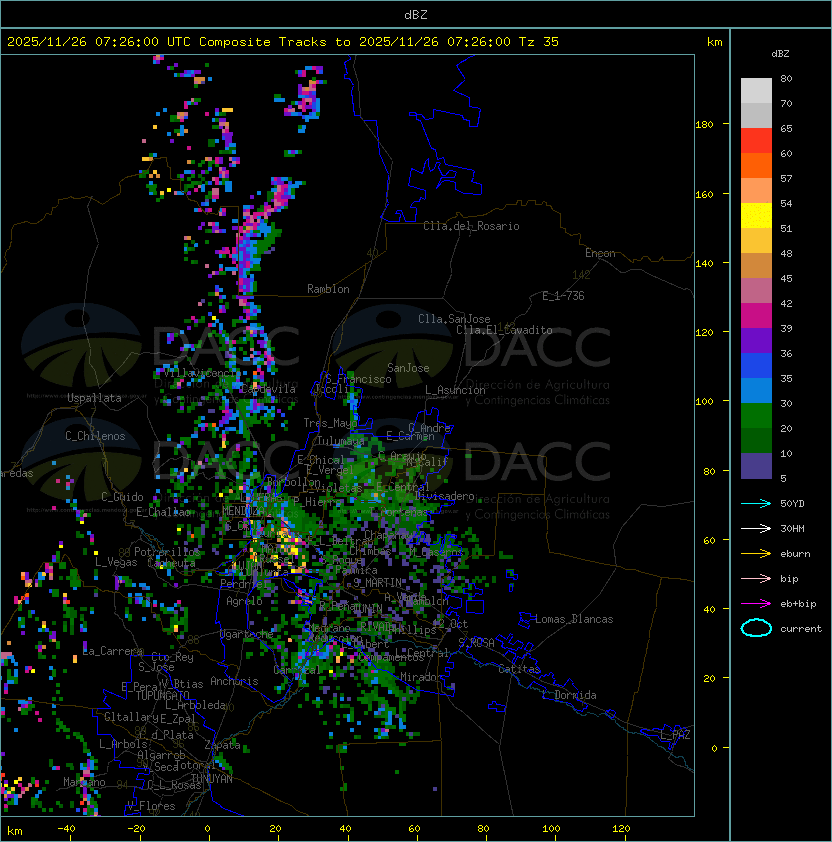Pick the light gray 70-80 dBZ swatch
The image size is (832, 842).
point(756,91)
